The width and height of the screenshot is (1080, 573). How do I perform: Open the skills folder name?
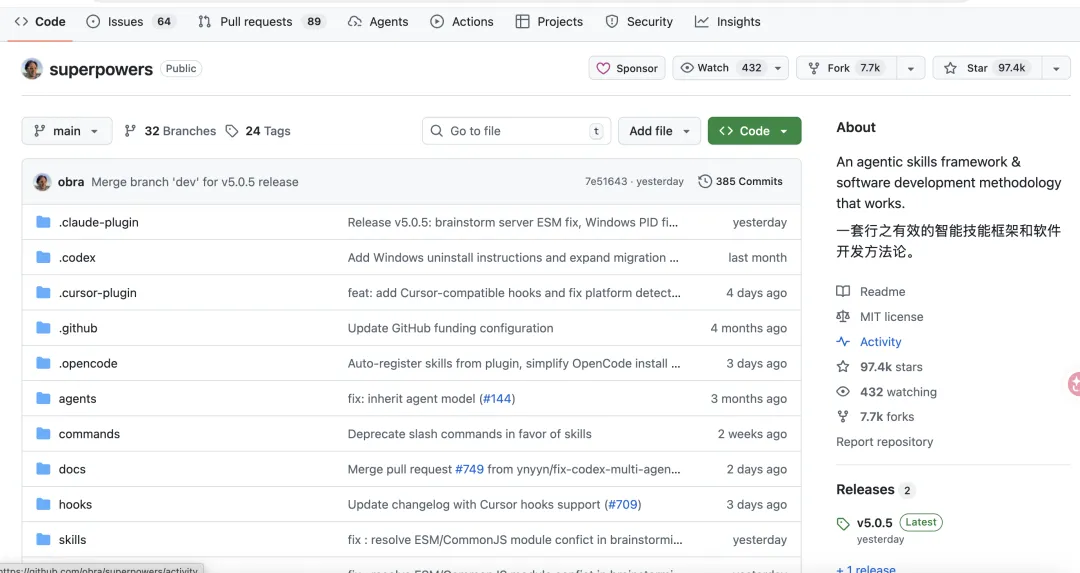(x=72, y=539)
